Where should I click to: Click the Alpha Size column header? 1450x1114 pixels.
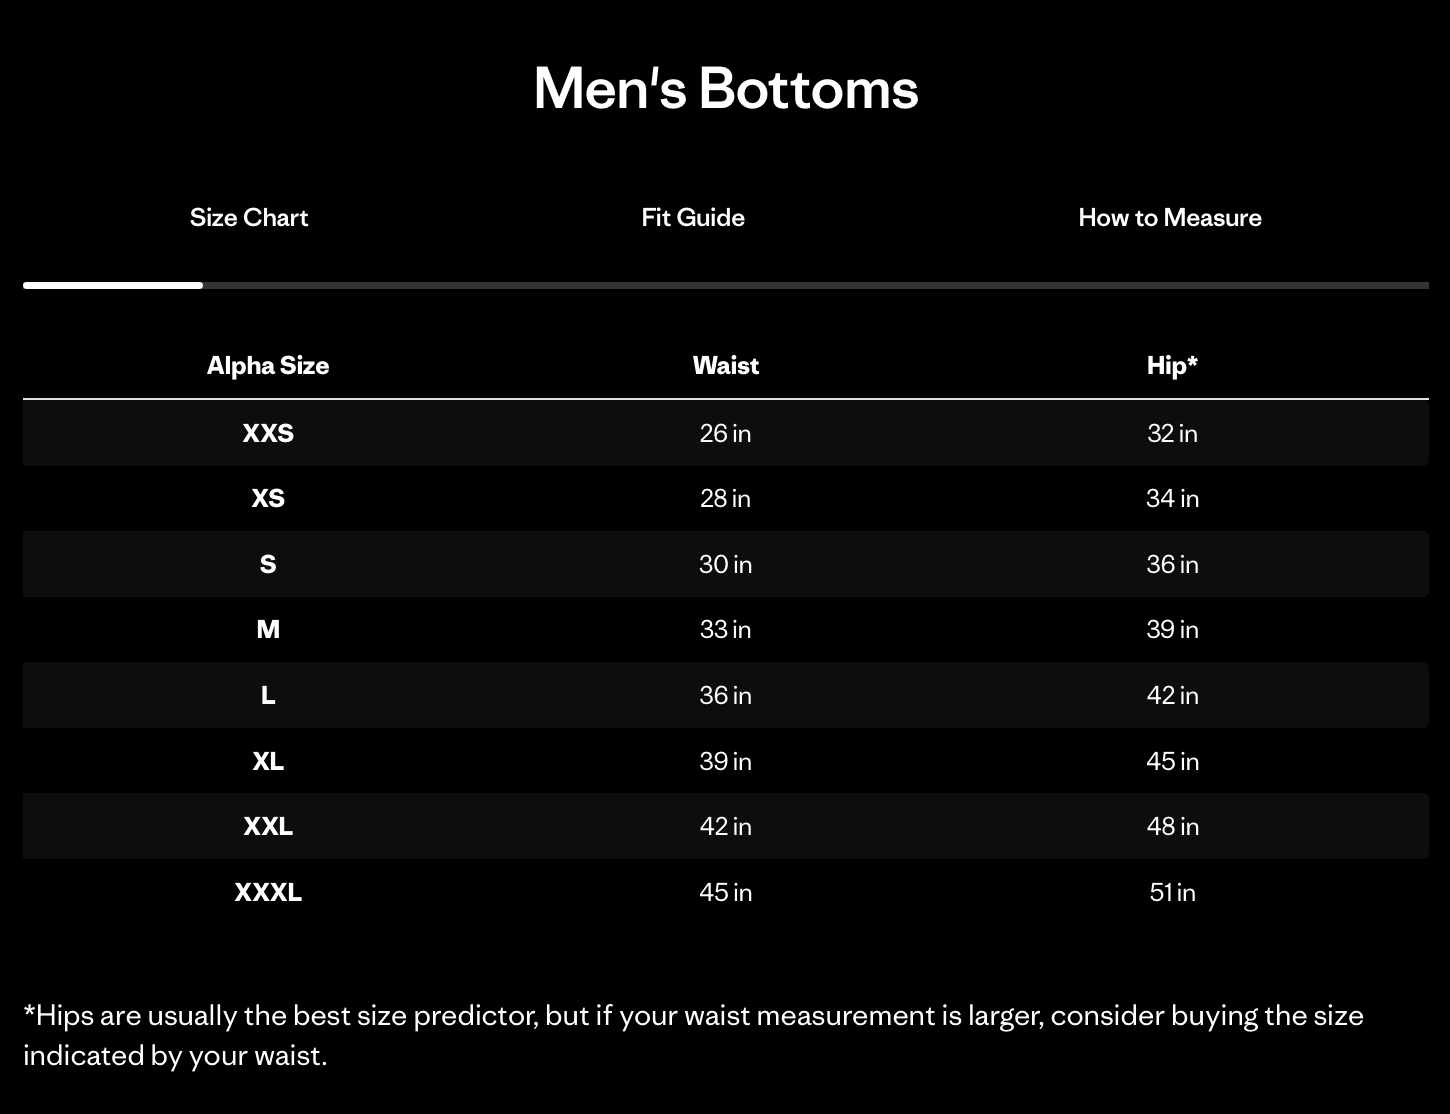[268, 365]
